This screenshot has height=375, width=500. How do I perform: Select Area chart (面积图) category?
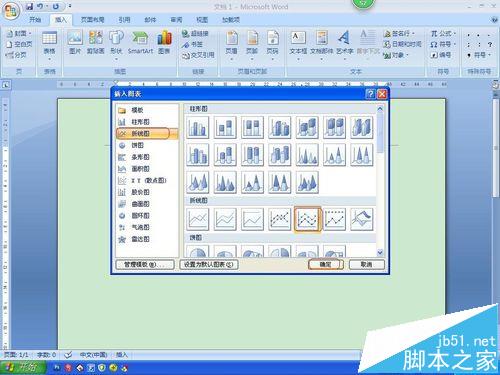(147, 169)
